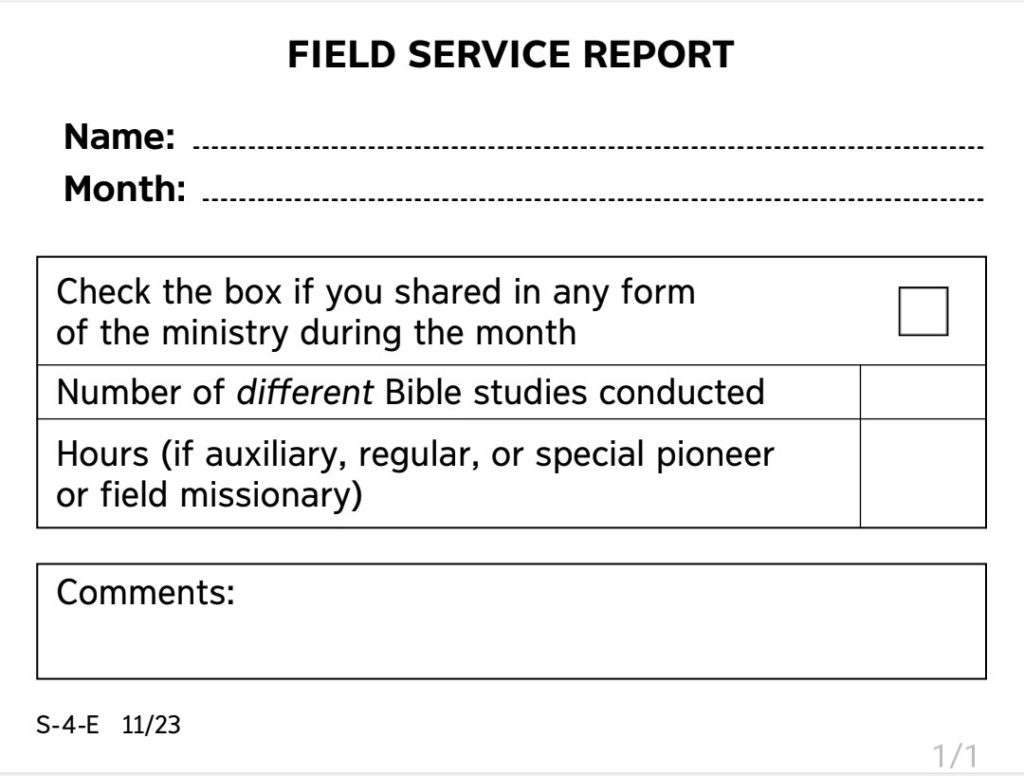Click the bold Month: label
Viewport: 1024px width, 776px height.
[125, 189]
